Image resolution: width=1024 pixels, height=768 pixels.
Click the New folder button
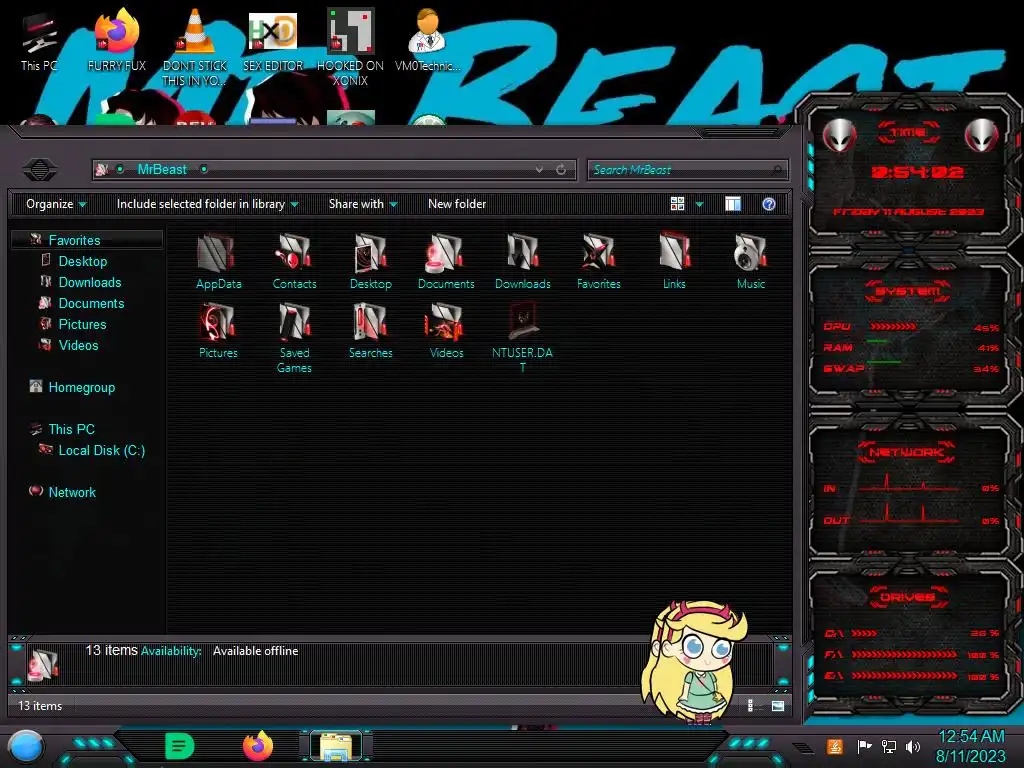pyautogui.click(x=457, y=204)
